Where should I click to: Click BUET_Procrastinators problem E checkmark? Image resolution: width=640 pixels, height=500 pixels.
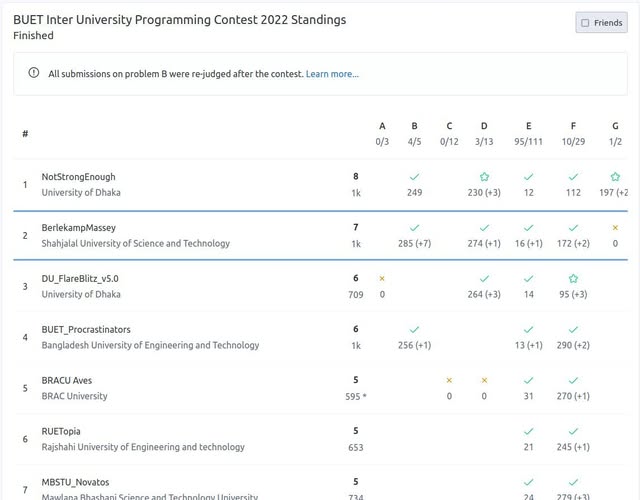point(529,329)
